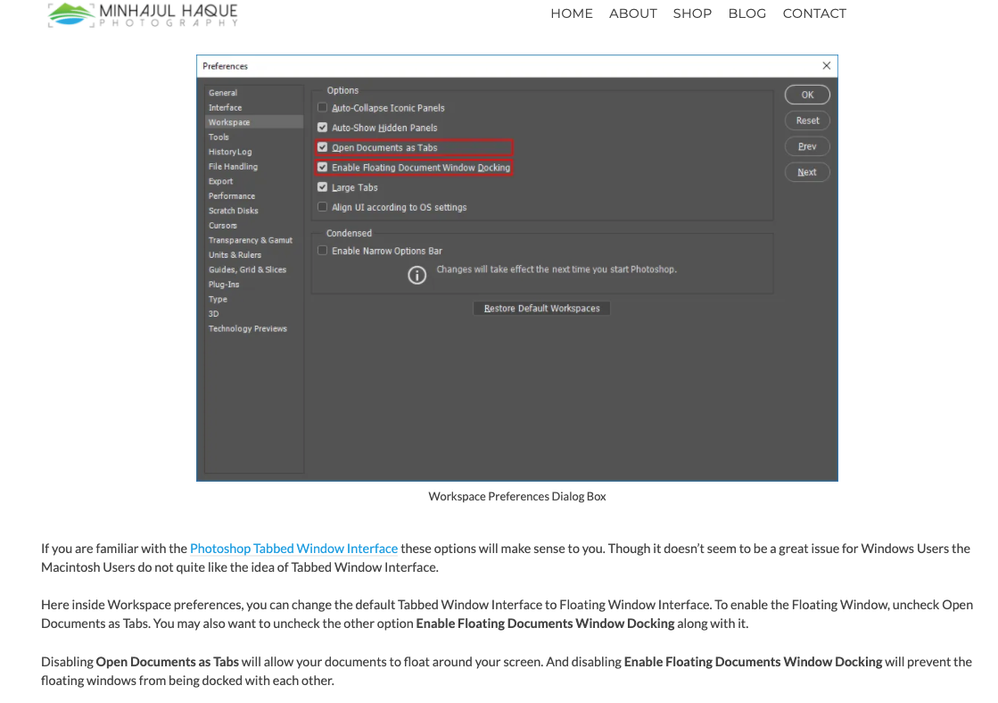Click the Next button

807,172
